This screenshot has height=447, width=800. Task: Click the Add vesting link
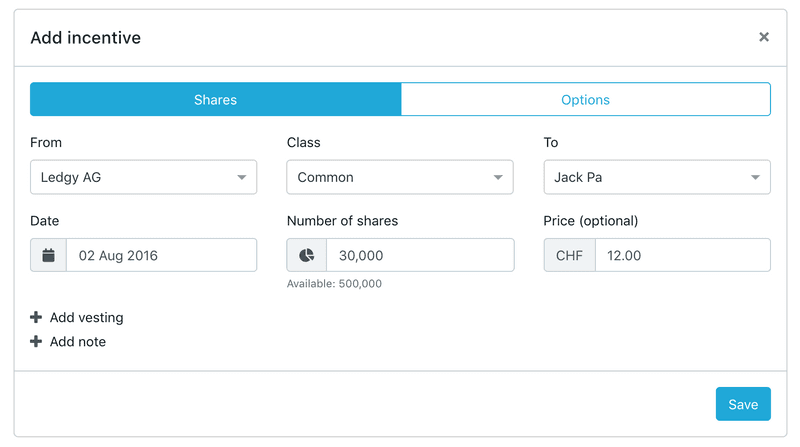(x=87, y=317)
